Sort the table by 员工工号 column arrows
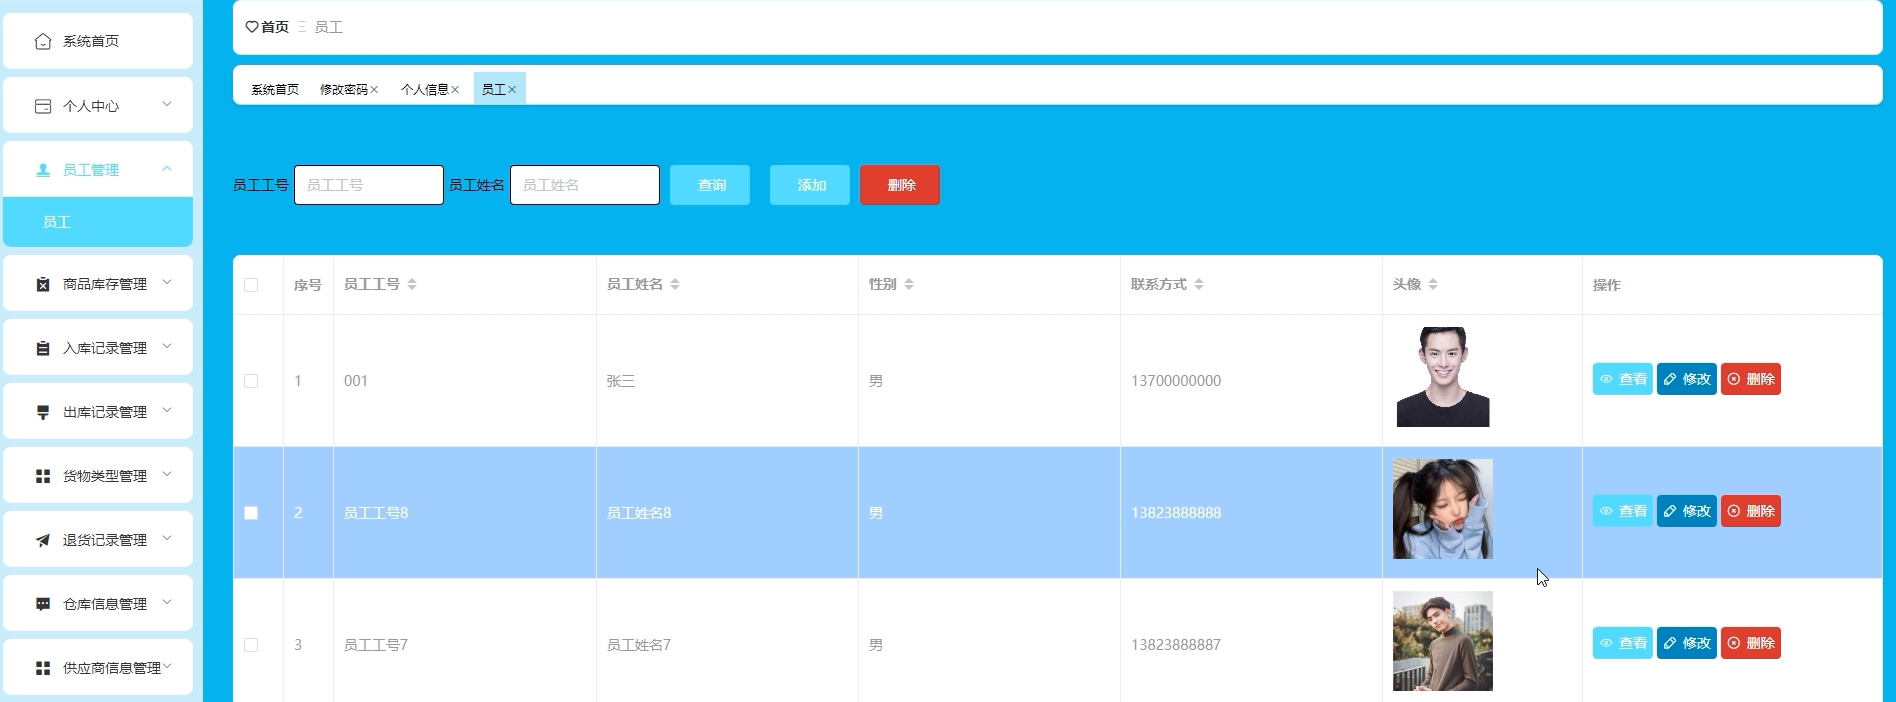 [412, 285]
